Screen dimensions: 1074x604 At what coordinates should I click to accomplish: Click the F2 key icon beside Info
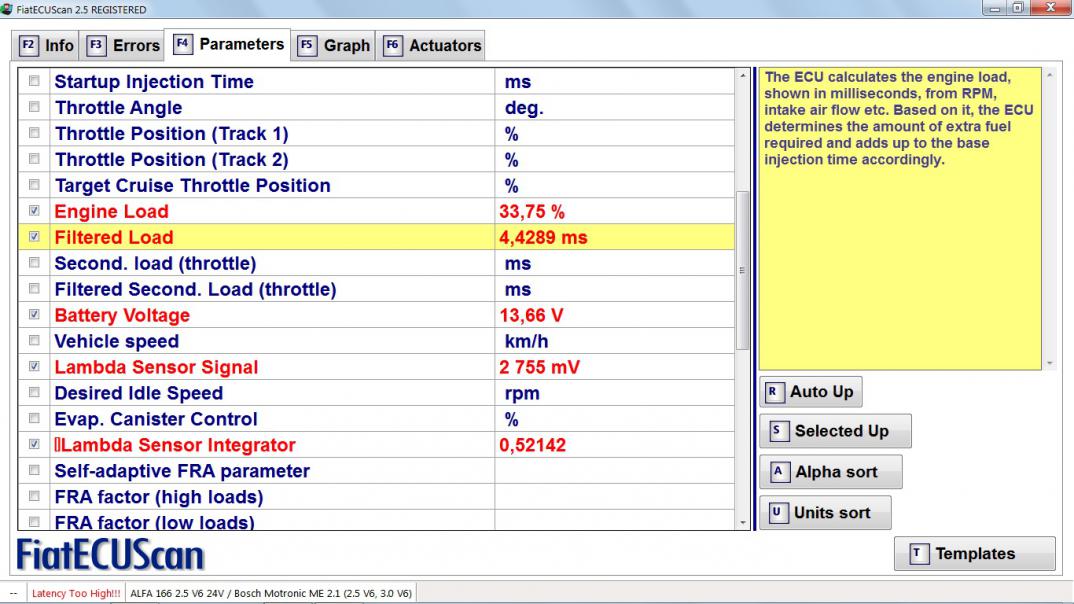(x=29, y=46)
